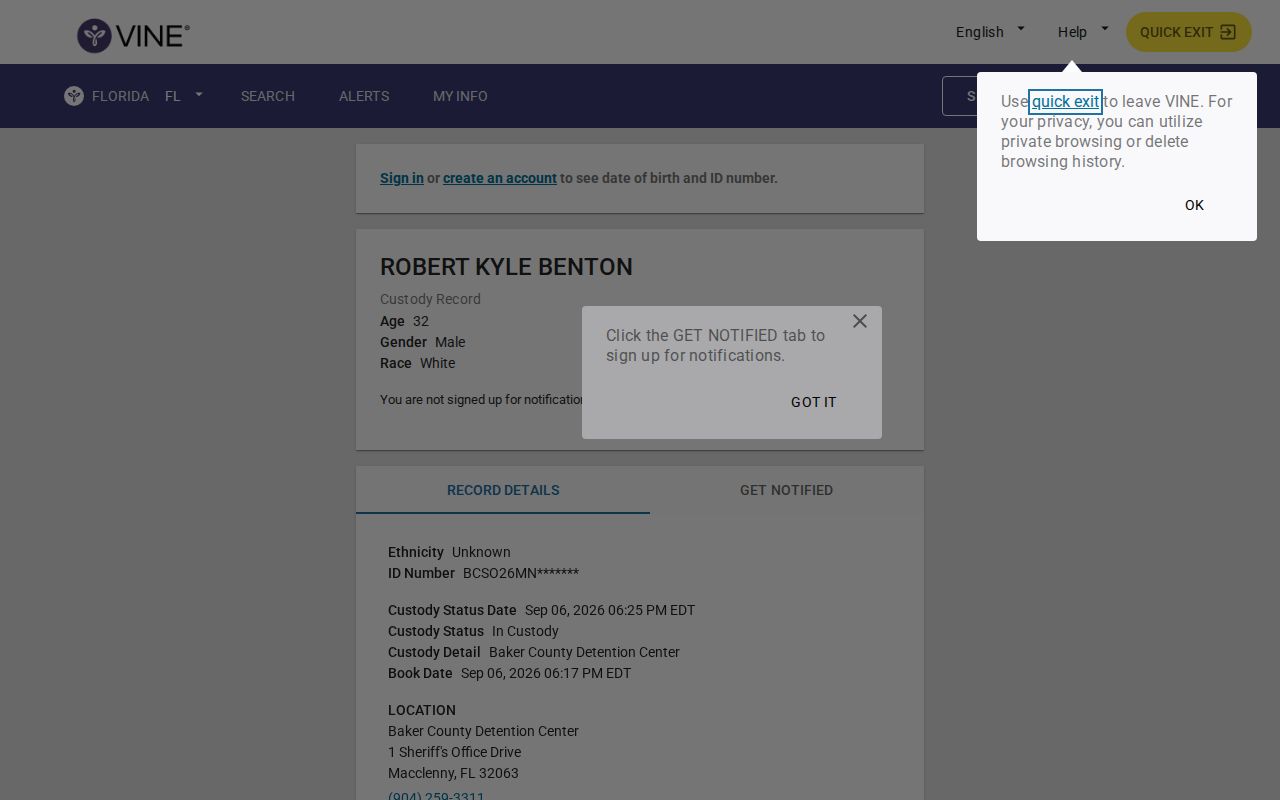This screenshot has height=800, width=1280.
Task: Click the Ethnicity Unknown value
Action: 481,552
